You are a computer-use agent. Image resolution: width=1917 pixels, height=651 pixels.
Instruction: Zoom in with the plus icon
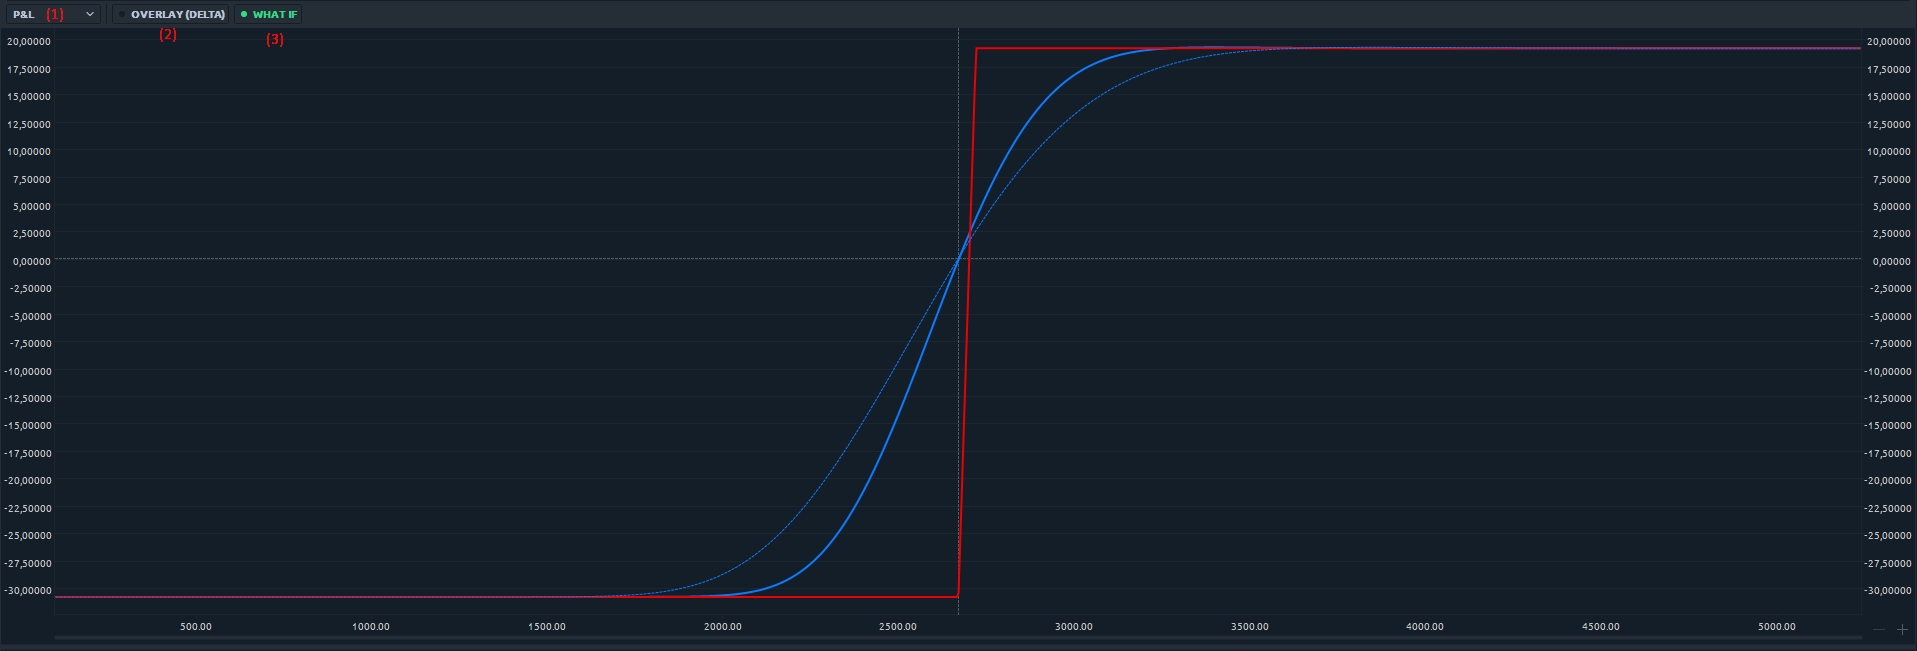point(1902,630)
